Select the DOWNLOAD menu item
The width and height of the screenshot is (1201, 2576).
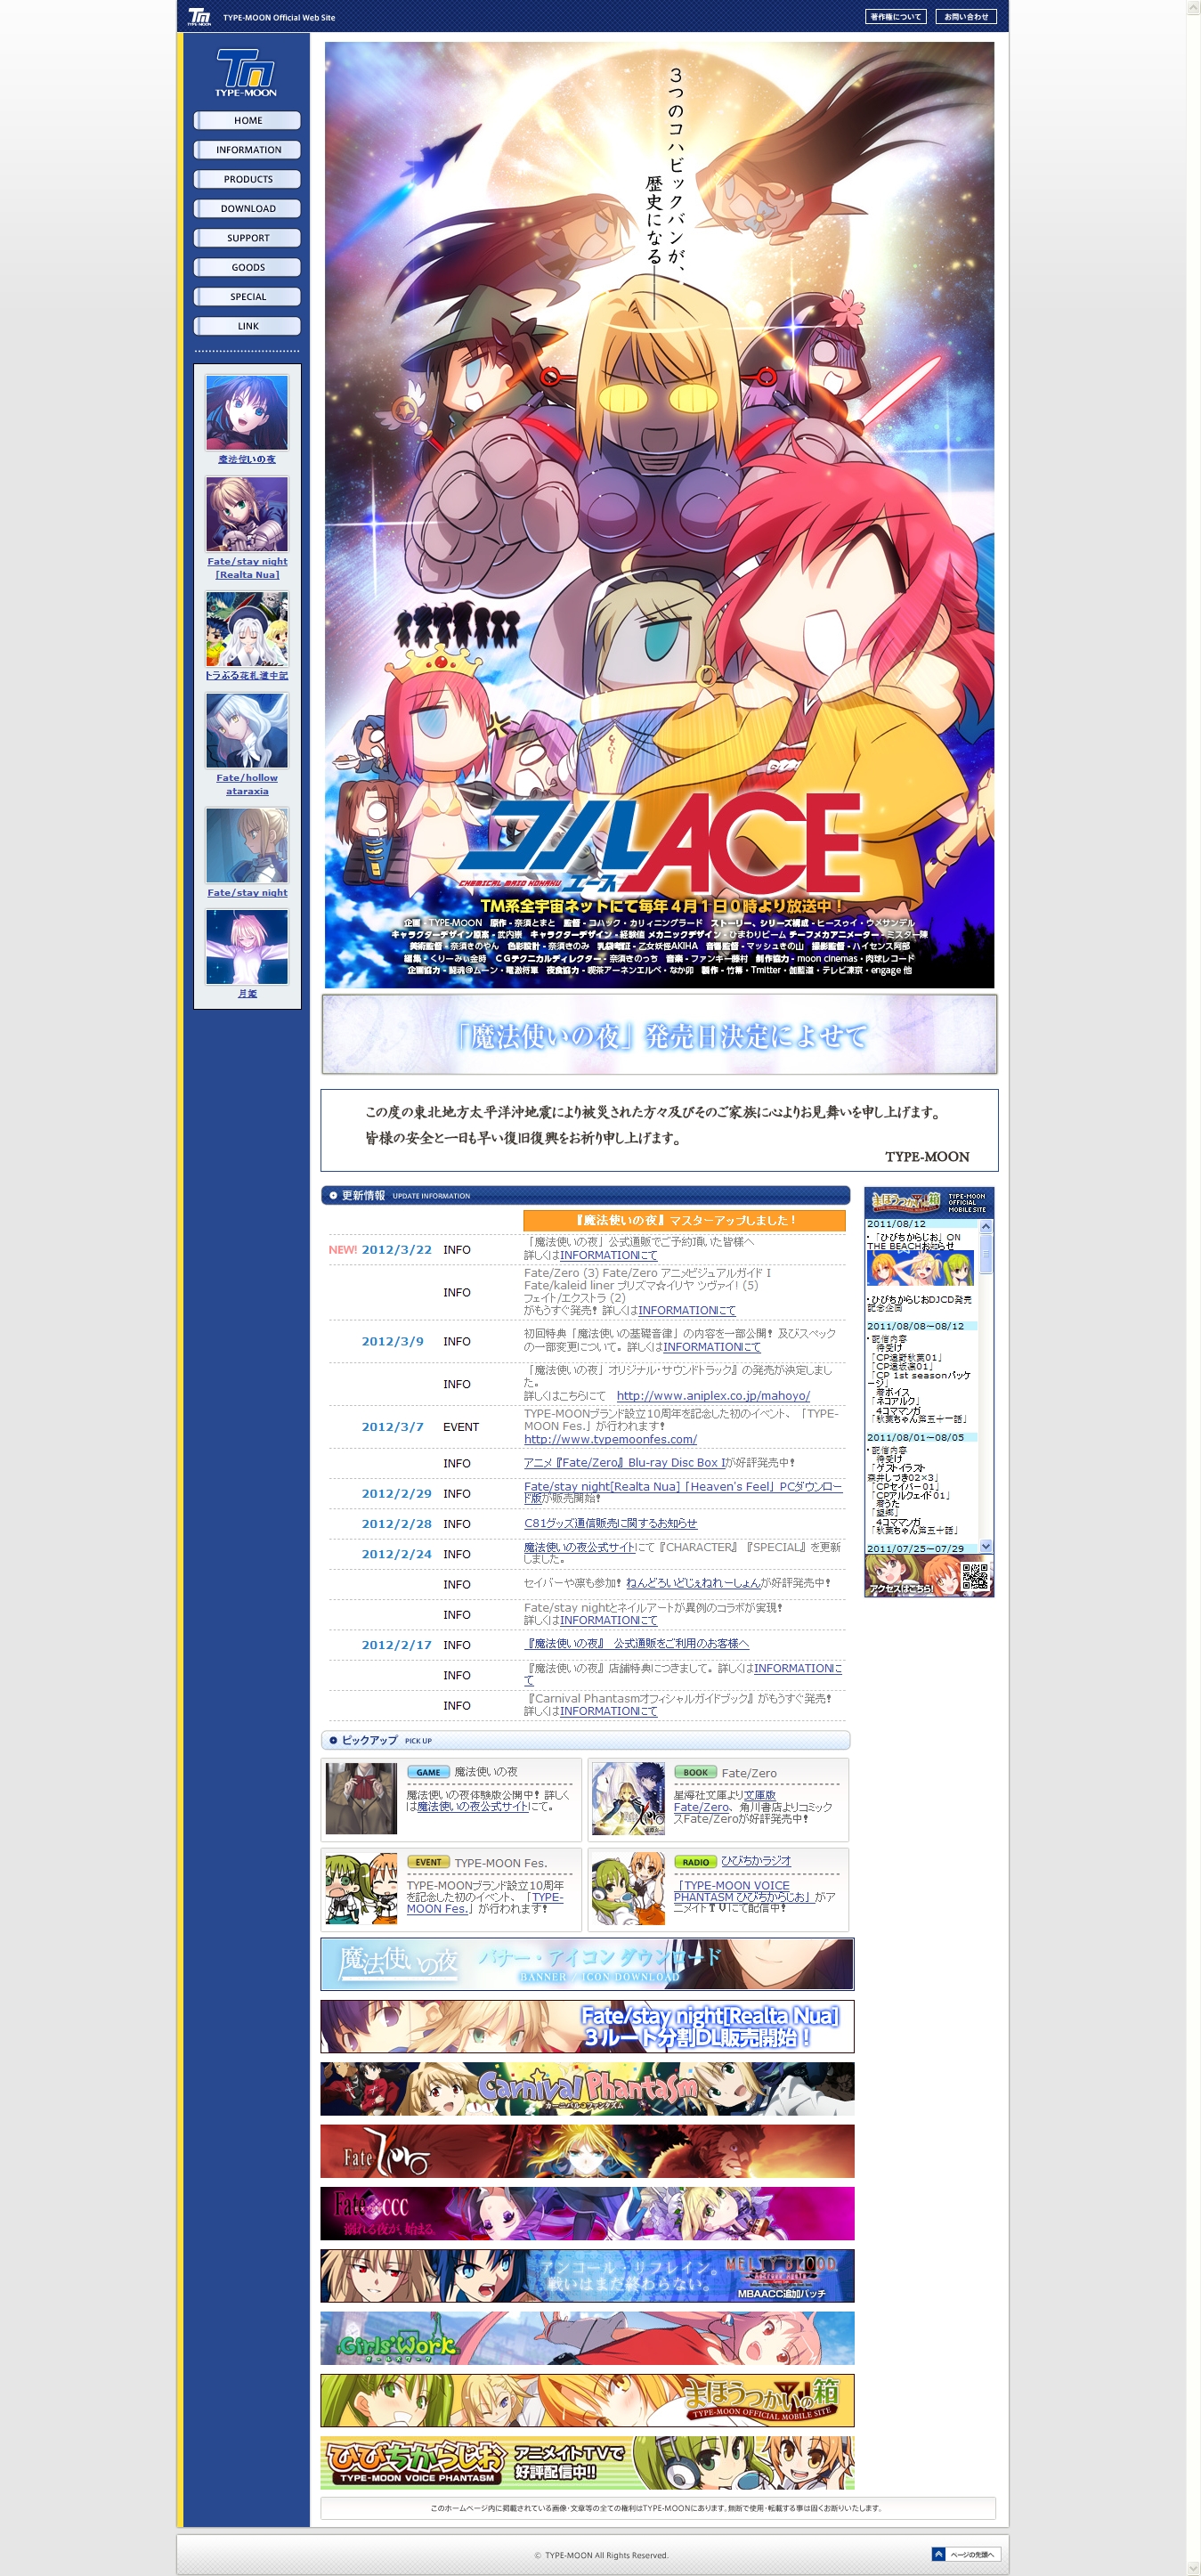[x=247, y=209]
